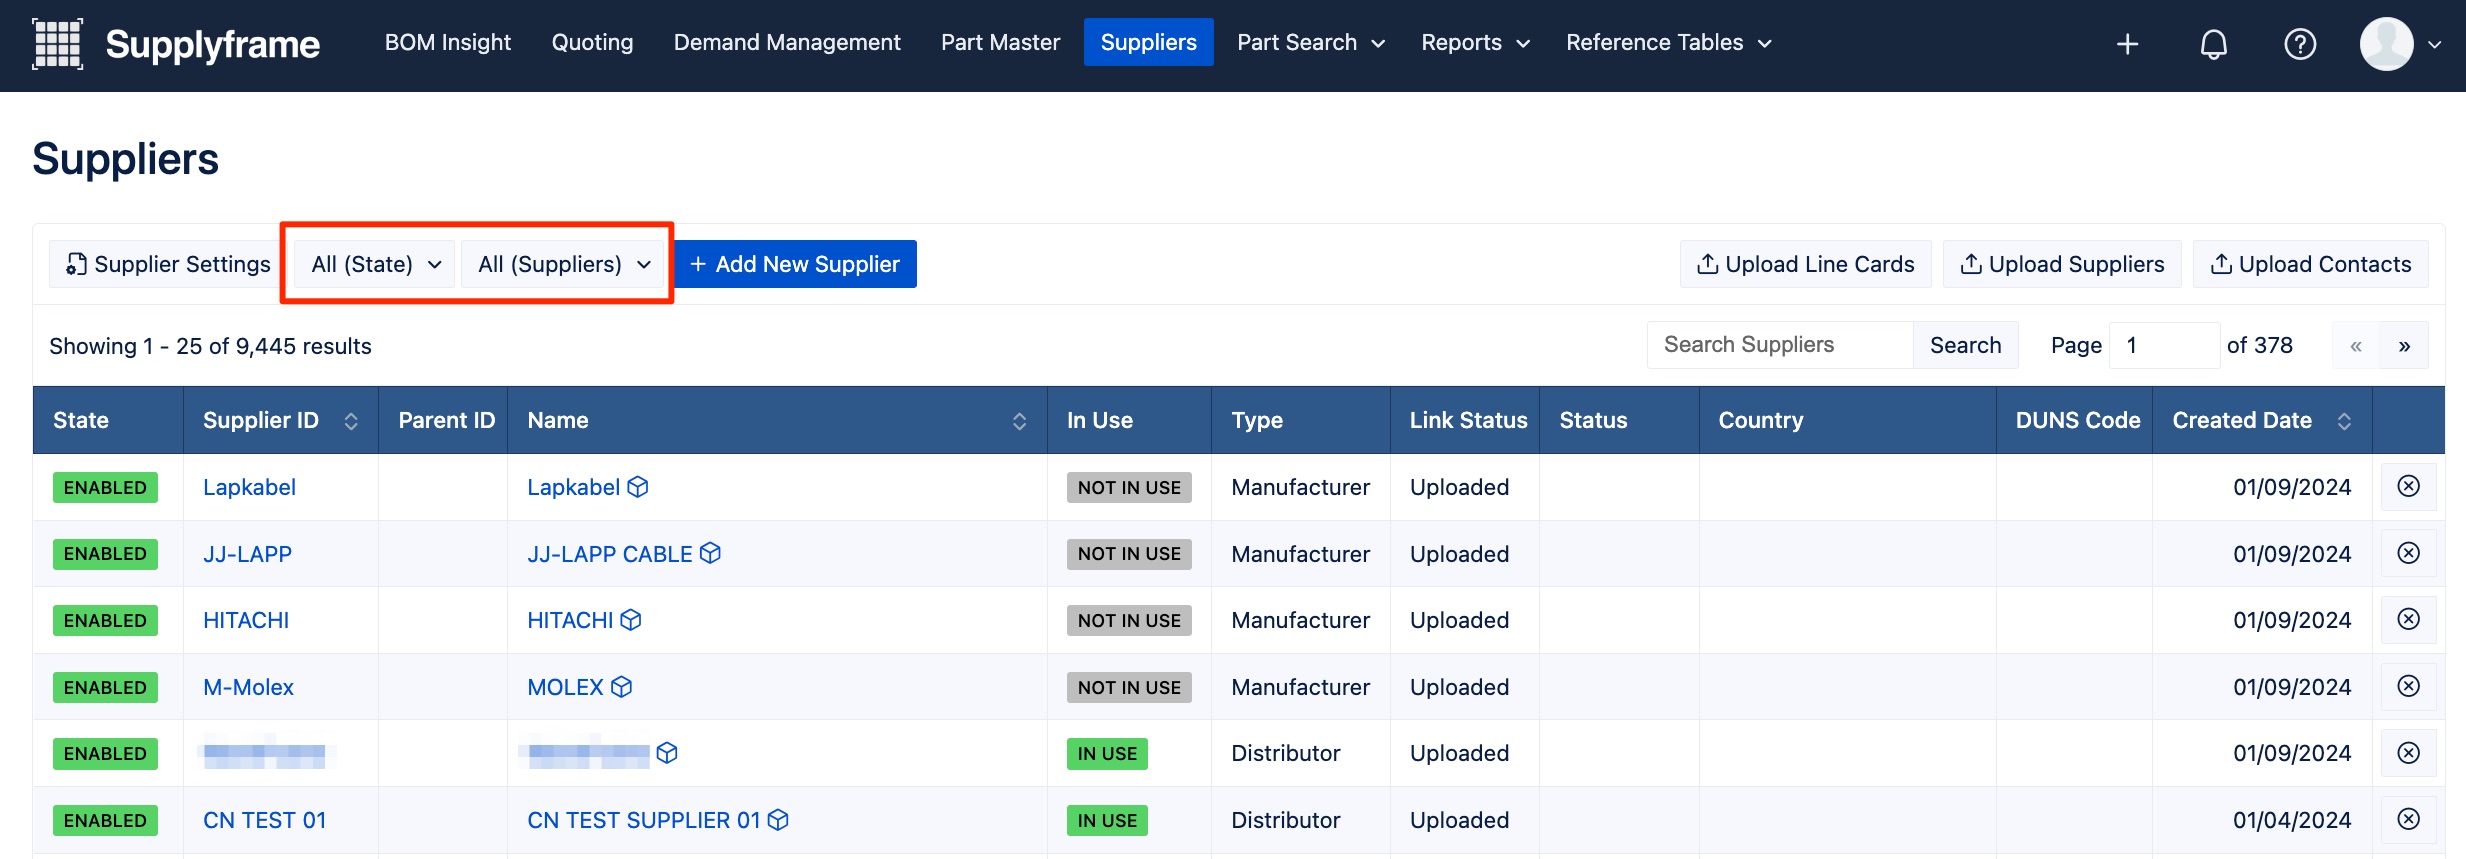Open the All (State) filter dropdown
Image resolution: width=2466 pixels, height=859 pixels.
pos(375,264)
